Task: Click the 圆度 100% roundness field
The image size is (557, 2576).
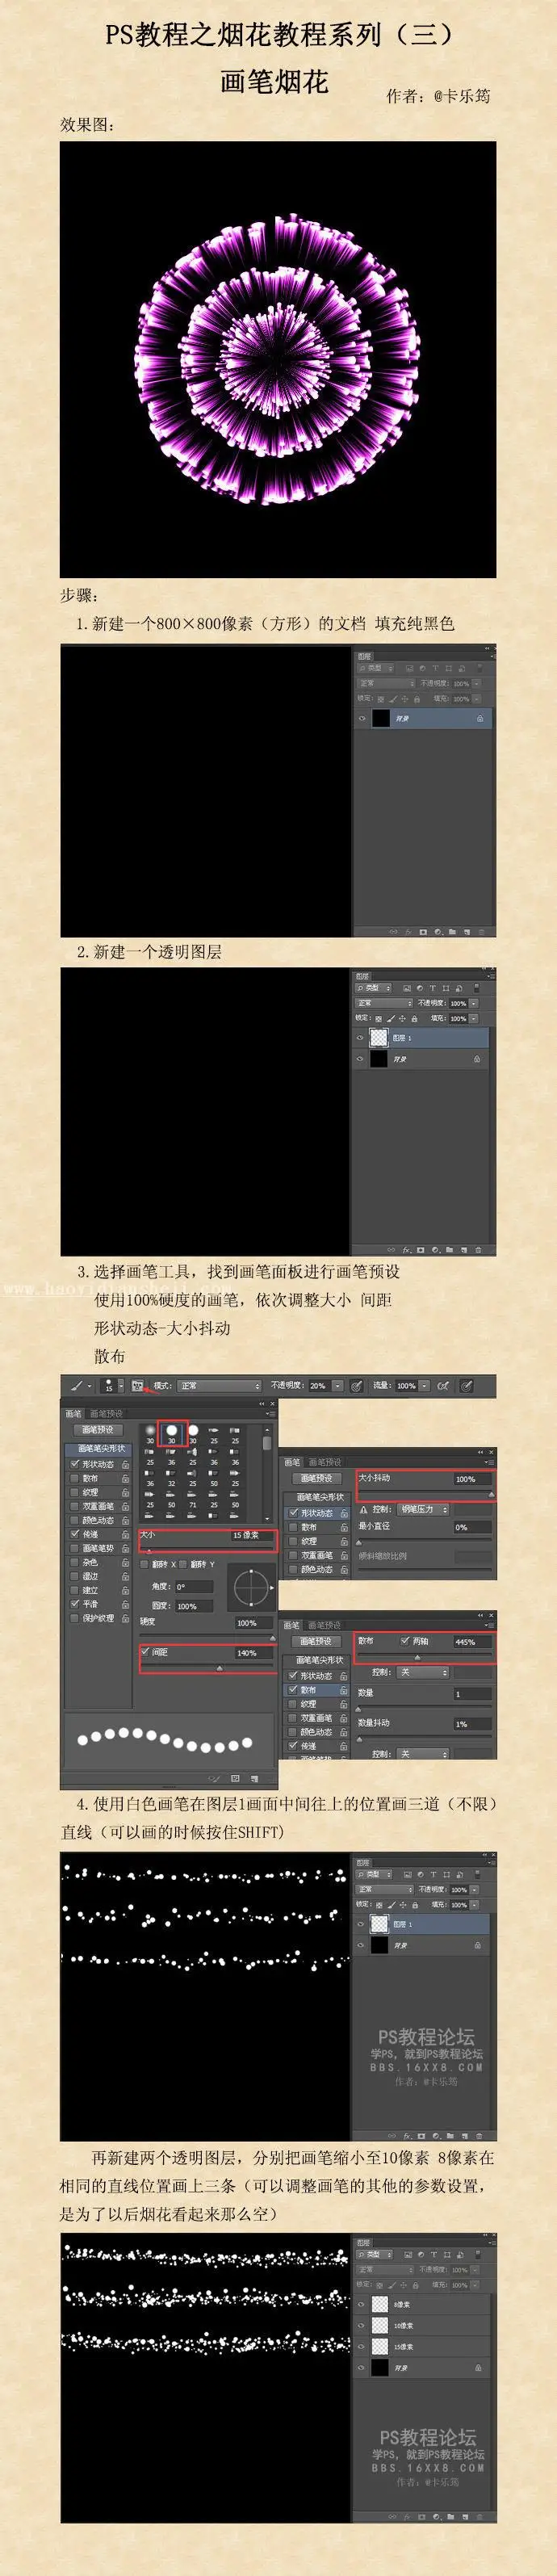Action: (194, 1606)
